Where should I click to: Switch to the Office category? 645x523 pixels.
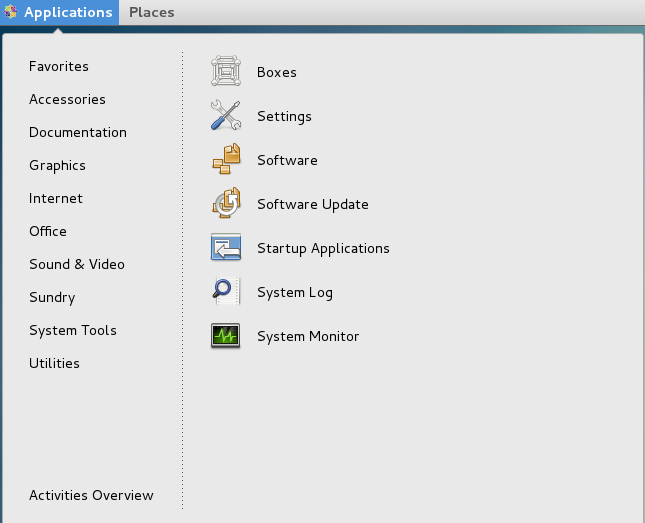(48, 231)
